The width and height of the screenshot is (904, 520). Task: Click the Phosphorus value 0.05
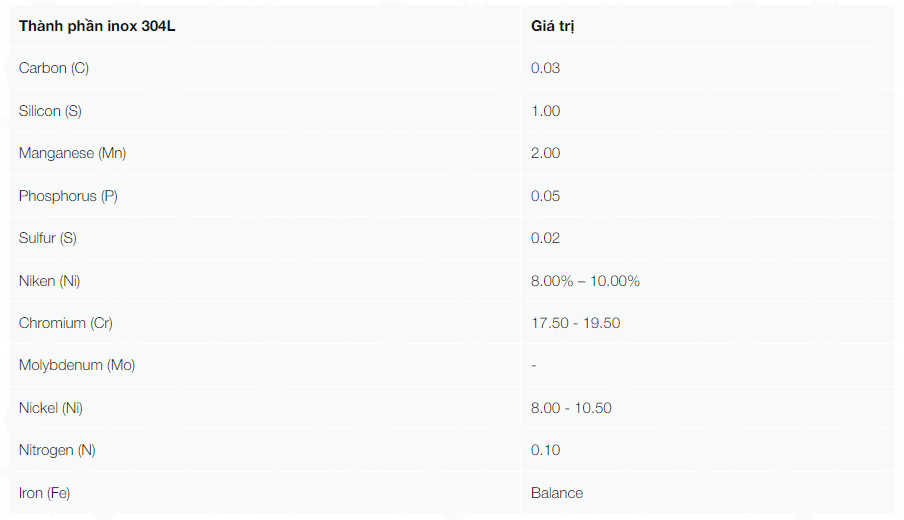click(545, 196)
